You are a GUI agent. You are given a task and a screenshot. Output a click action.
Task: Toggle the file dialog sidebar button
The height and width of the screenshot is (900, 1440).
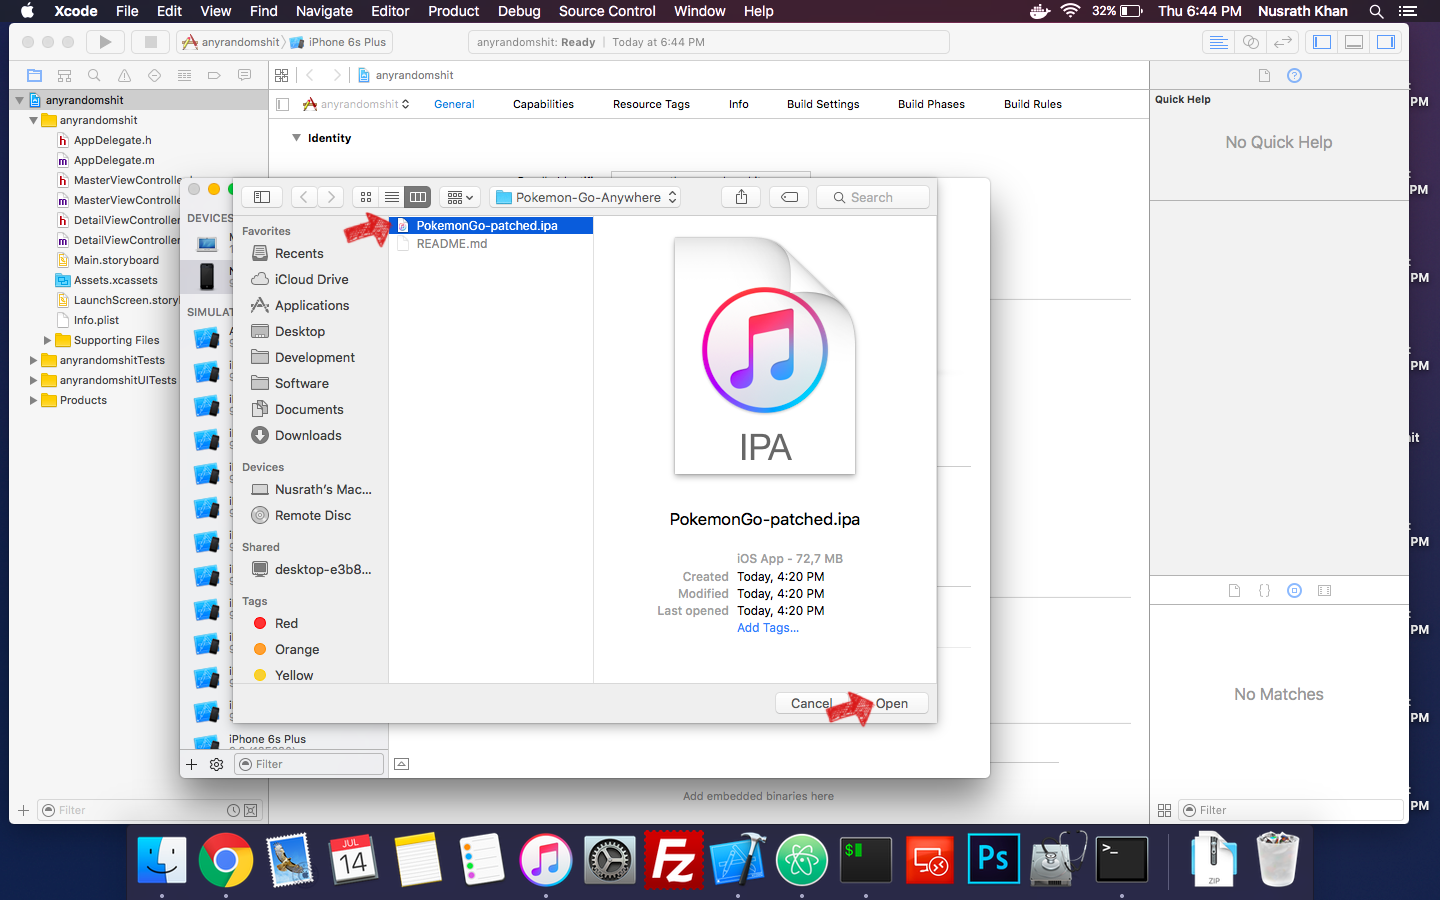(262, 197)
